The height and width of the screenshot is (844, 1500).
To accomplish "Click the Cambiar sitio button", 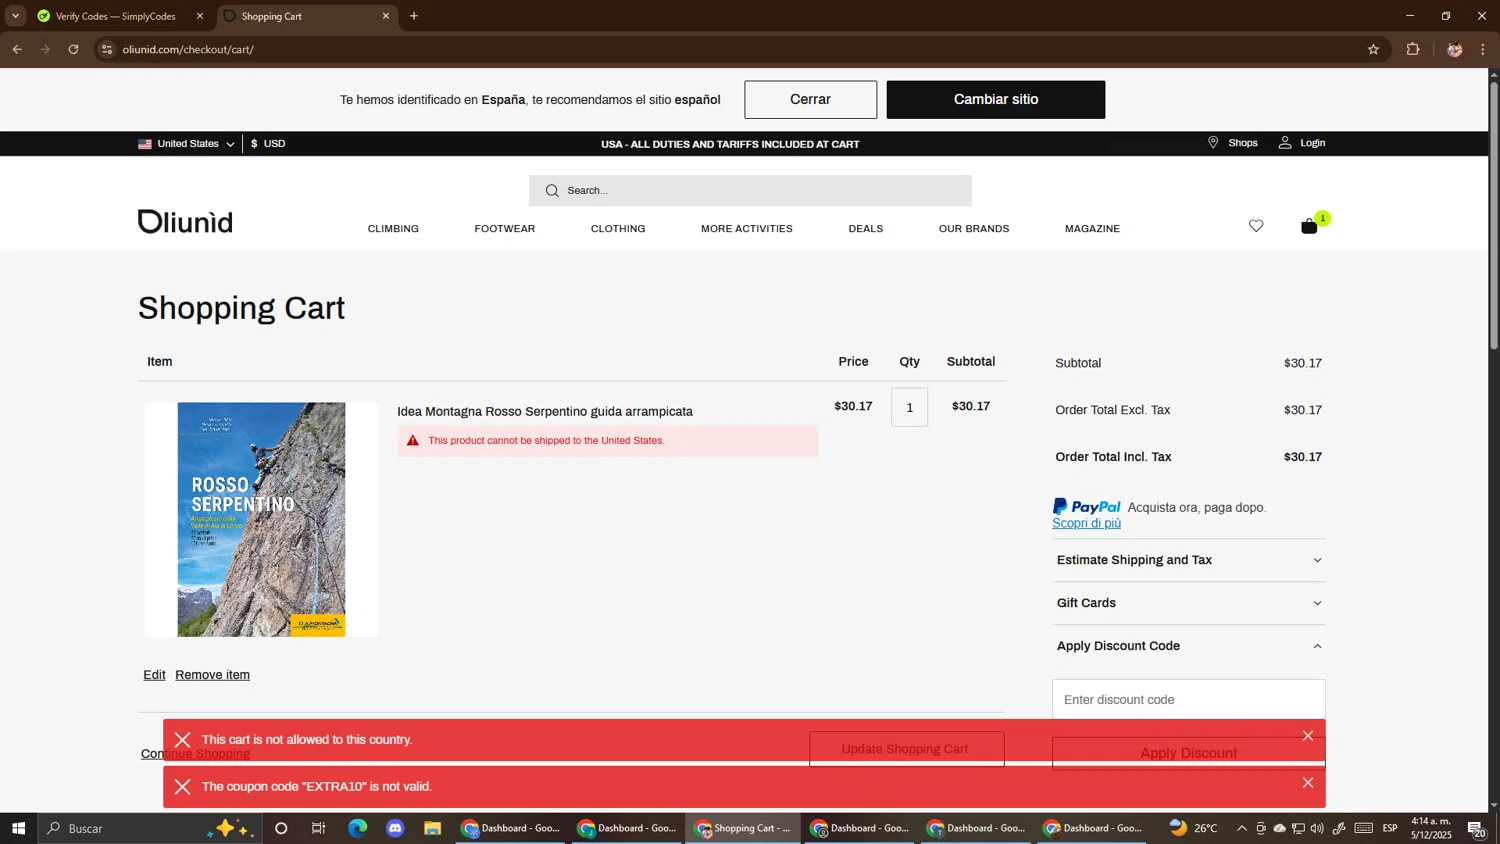I will click(x=996, y=100).
